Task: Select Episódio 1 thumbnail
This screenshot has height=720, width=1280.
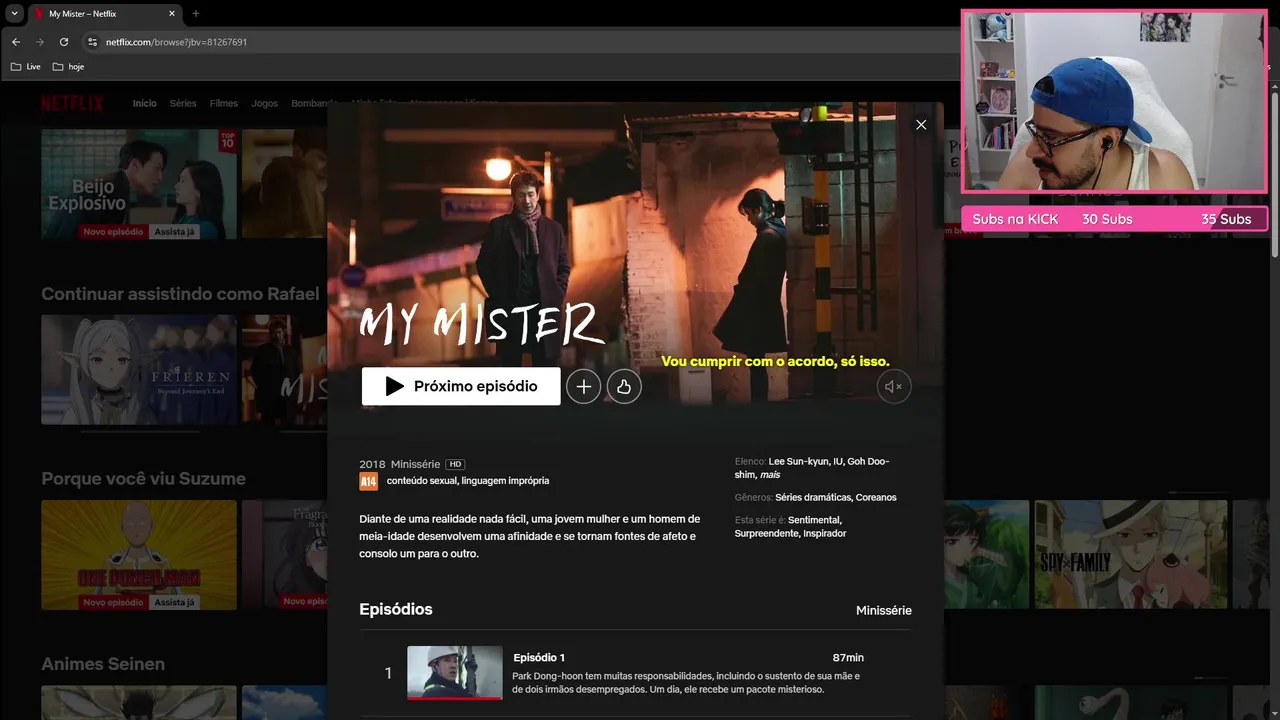Action: (x=455, y=671)
